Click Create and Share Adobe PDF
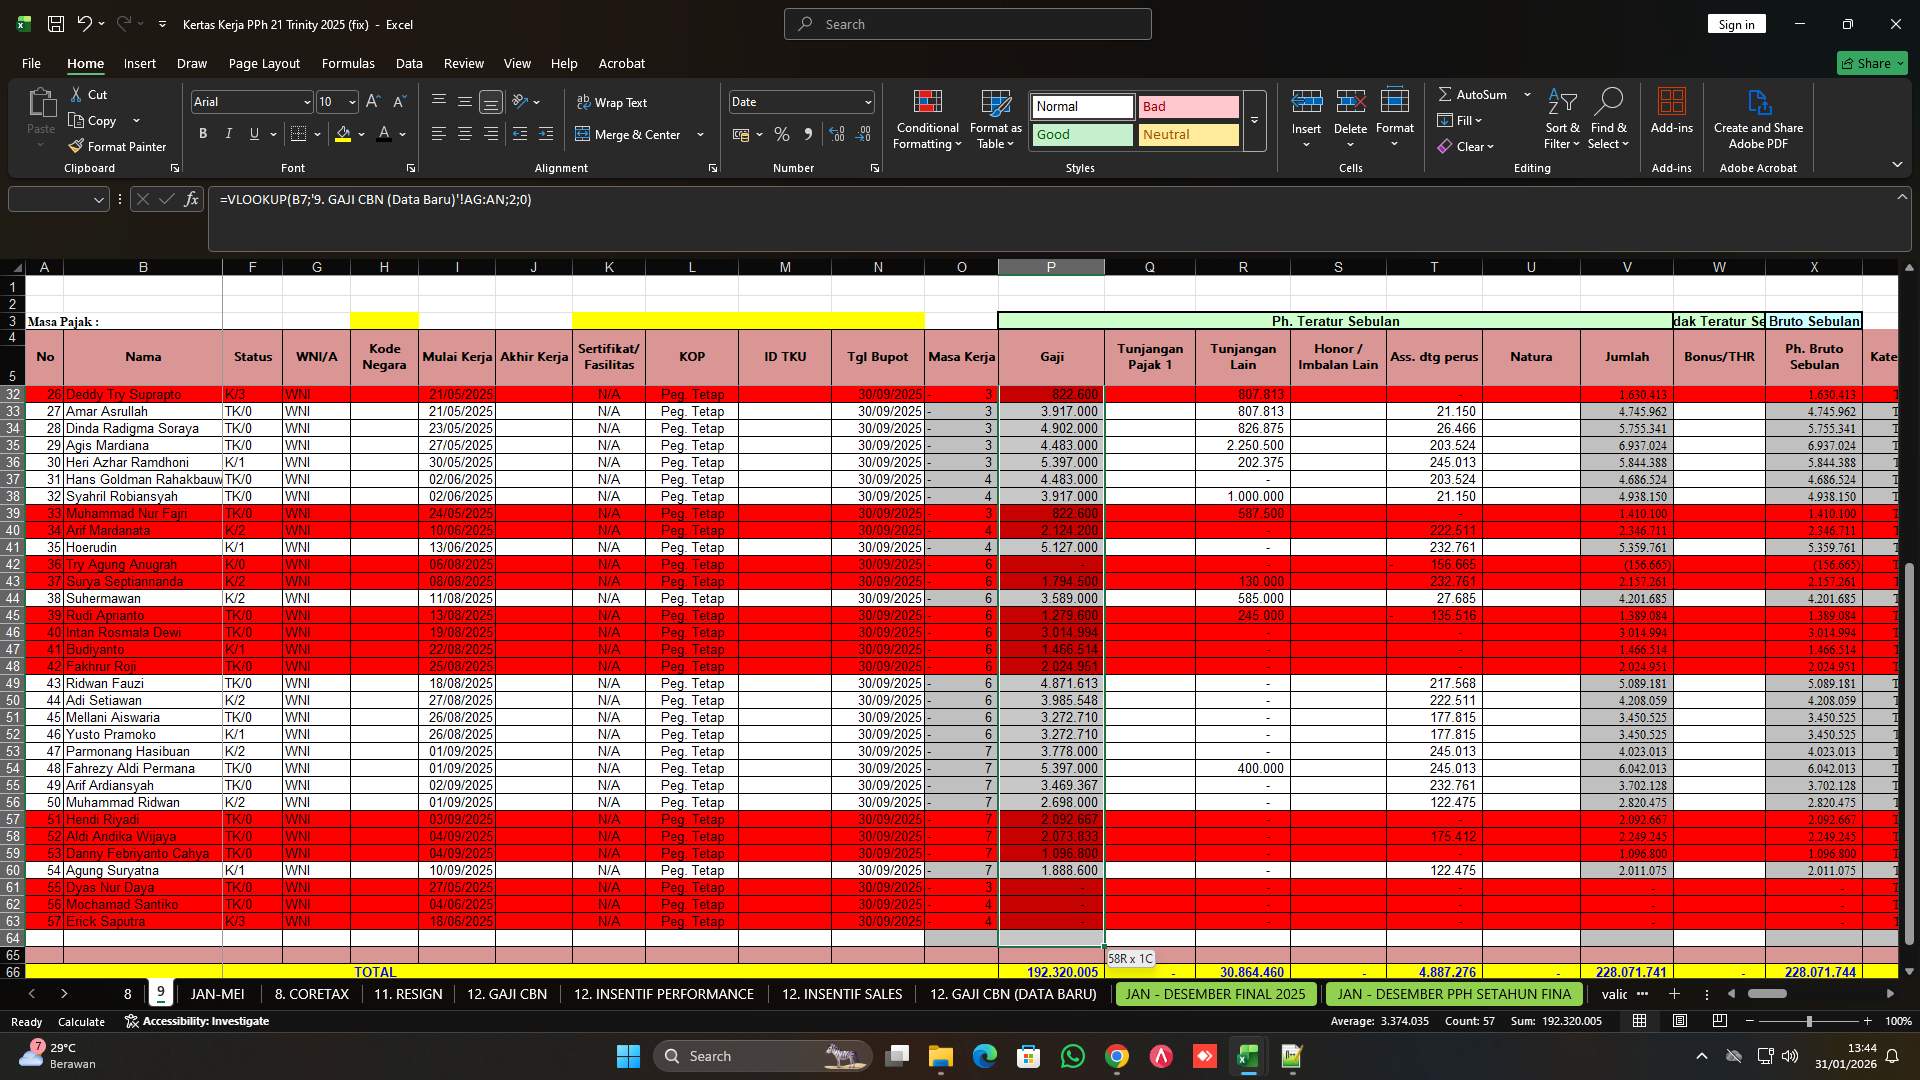This screenshot has width=1920, height=1080. (x=1757, y=118)
